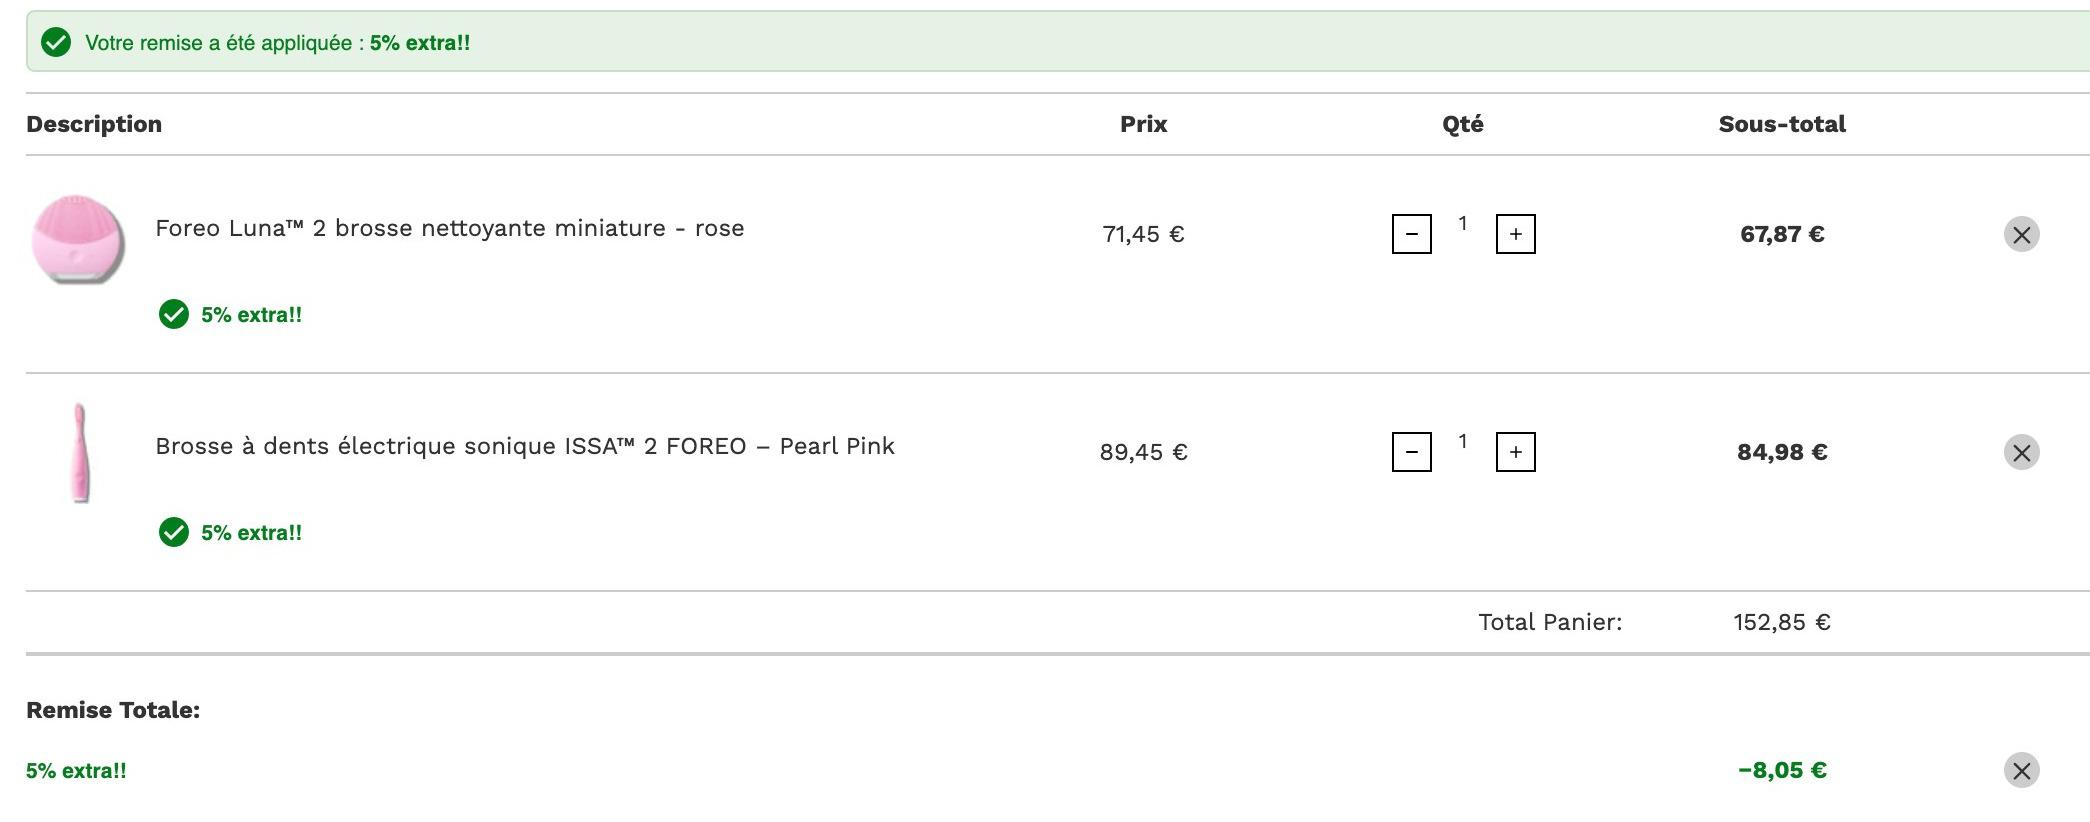Click 5% extra label under Remise Totale
Viewport: 2090px width, 822px height.
(76, 771)
